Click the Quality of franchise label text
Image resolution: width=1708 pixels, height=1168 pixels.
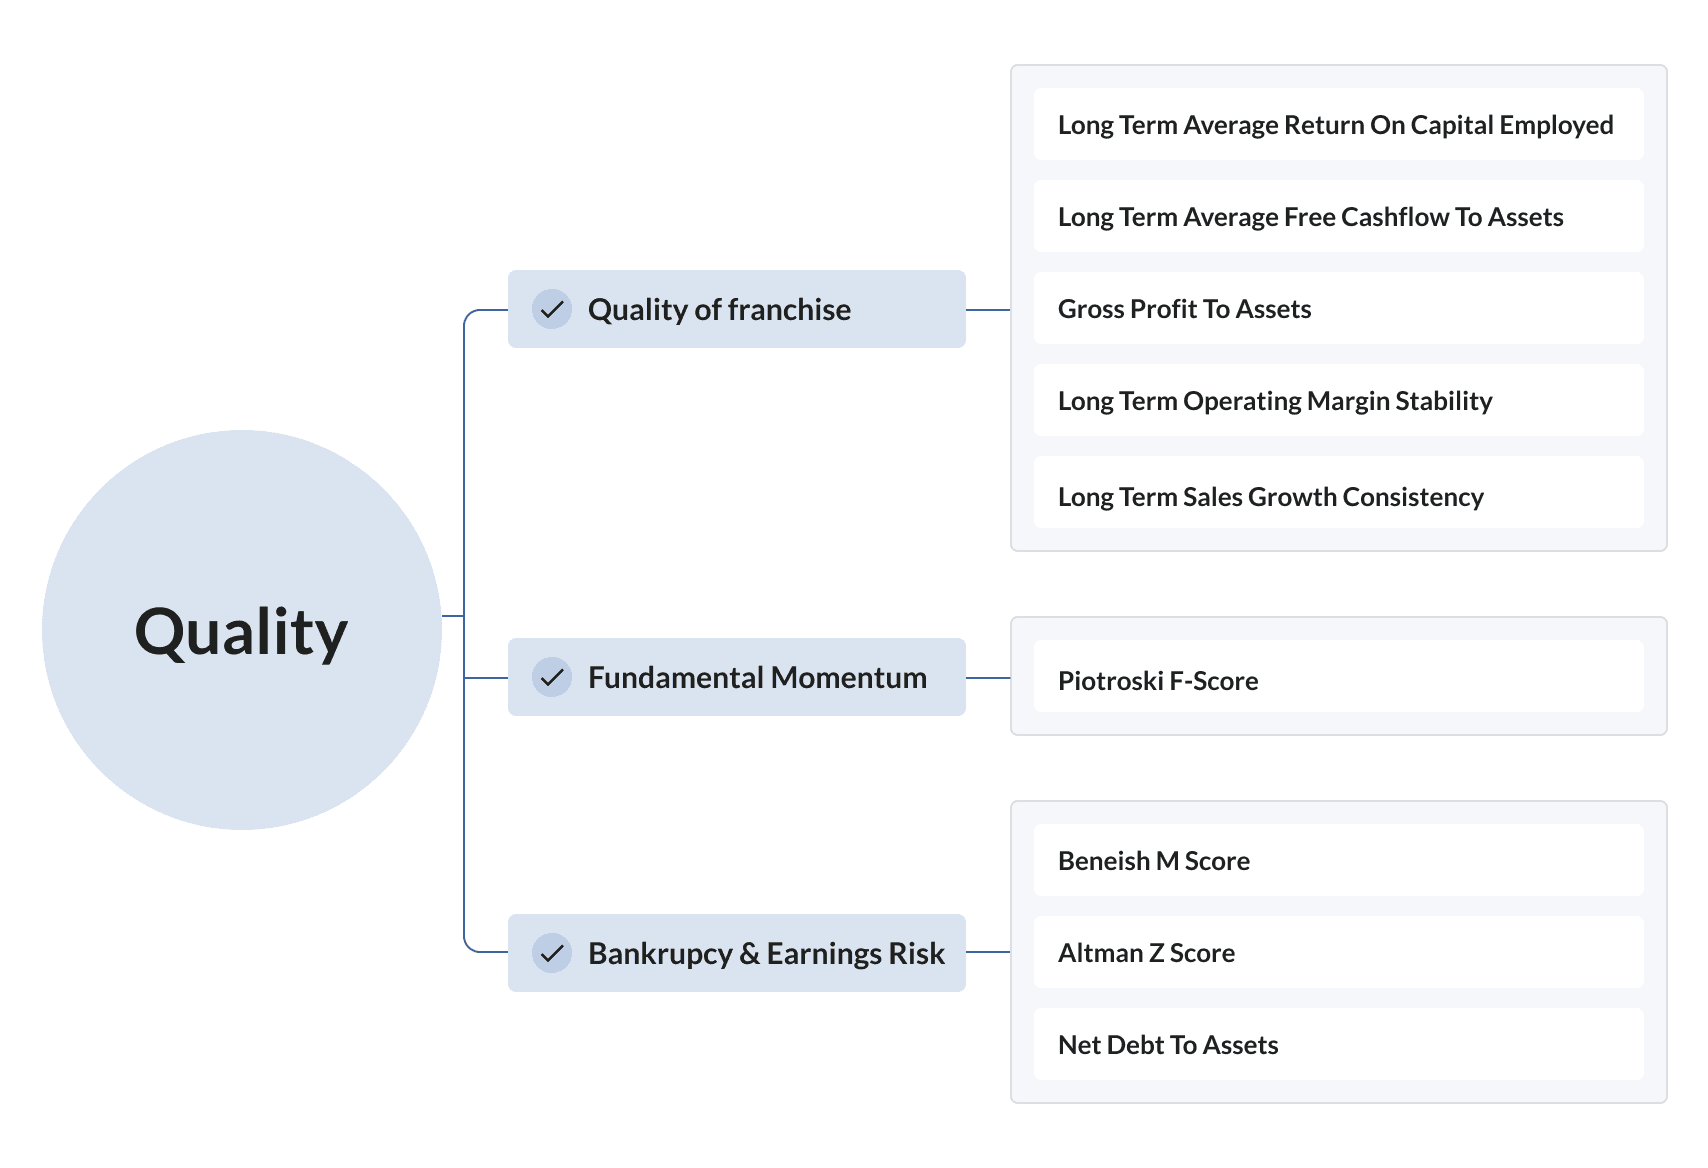click(719, 310)
